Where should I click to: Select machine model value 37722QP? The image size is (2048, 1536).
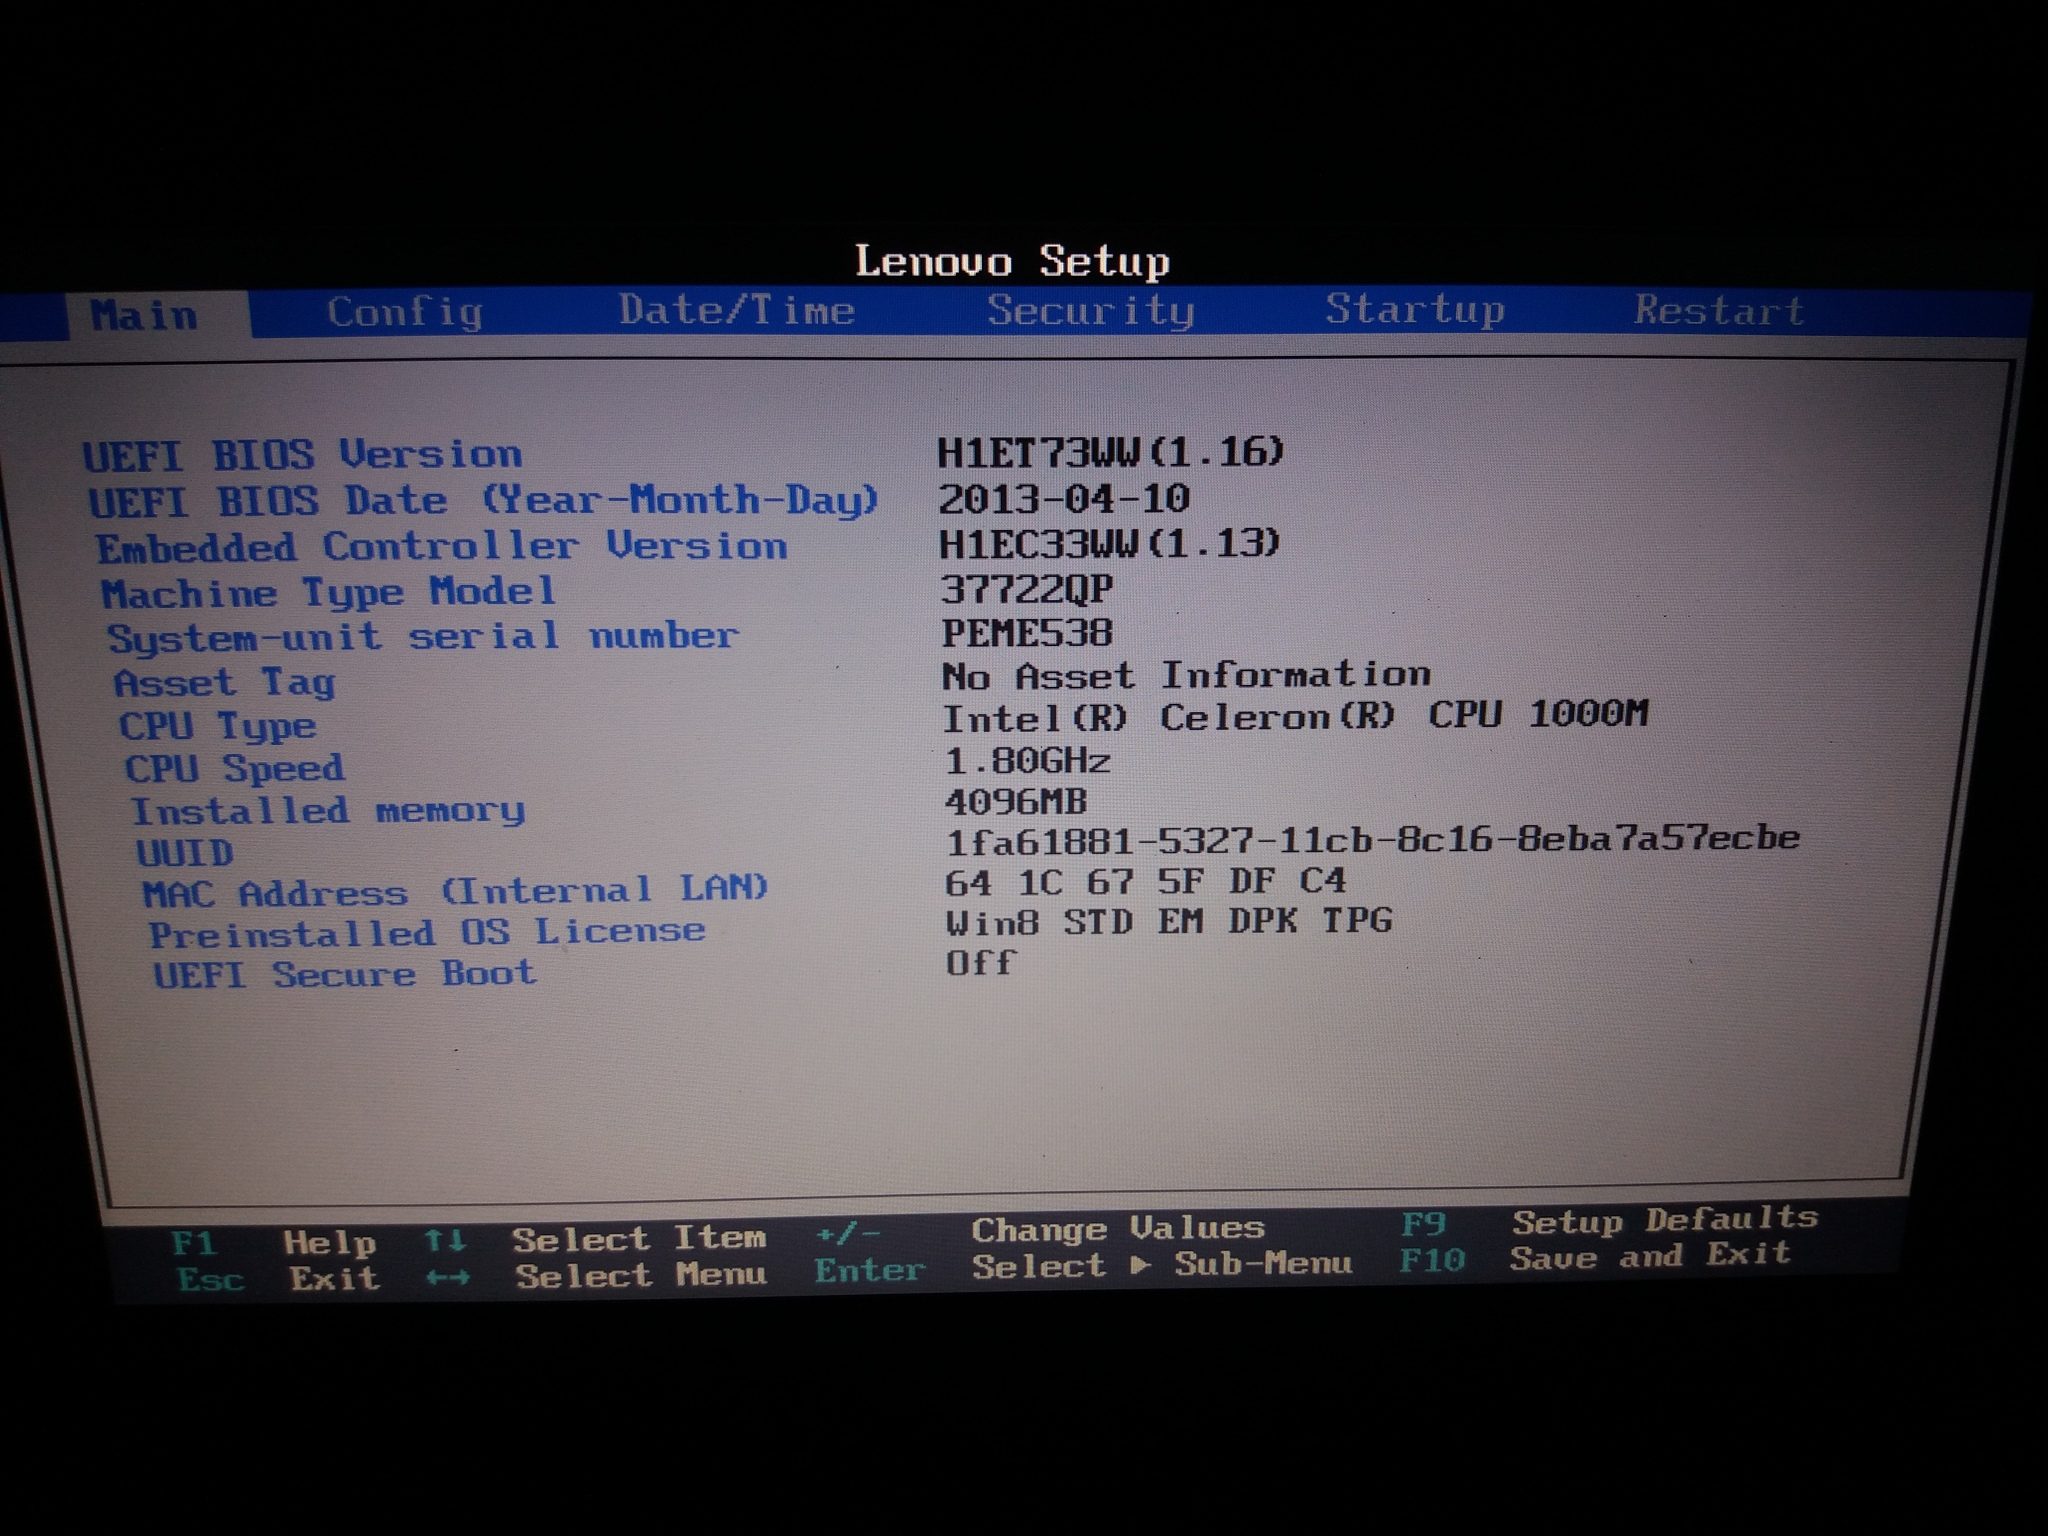(x=1027, y=588)
